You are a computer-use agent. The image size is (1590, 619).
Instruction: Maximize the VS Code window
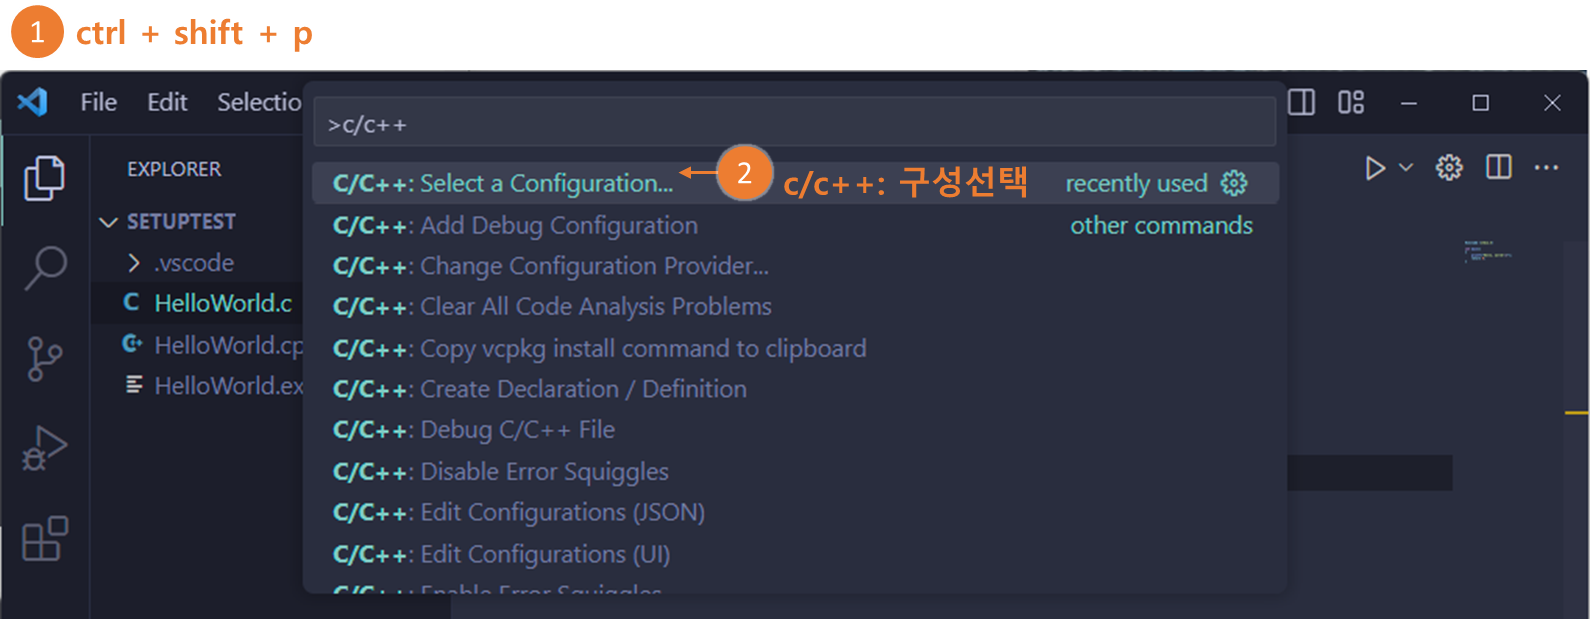click(1481, 103)
